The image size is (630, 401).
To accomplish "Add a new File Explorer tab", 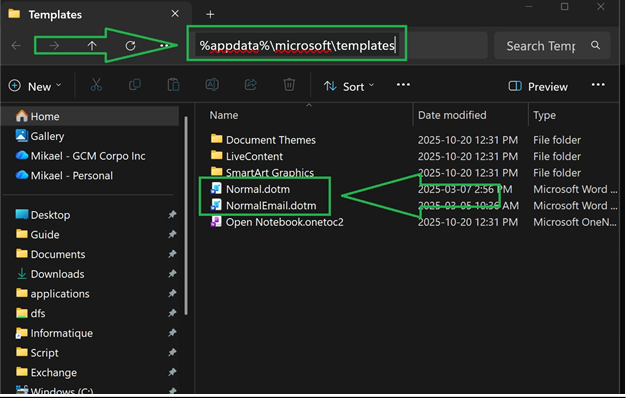I will [x=210, y=14].
